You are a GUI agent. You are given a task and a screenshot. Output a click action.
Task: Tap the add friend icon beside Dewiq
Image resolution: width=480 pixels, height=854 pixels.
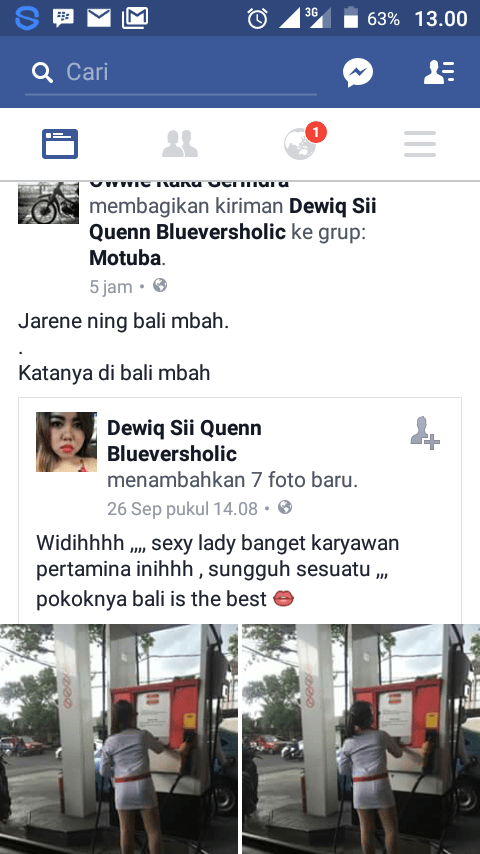pos(425,433)
